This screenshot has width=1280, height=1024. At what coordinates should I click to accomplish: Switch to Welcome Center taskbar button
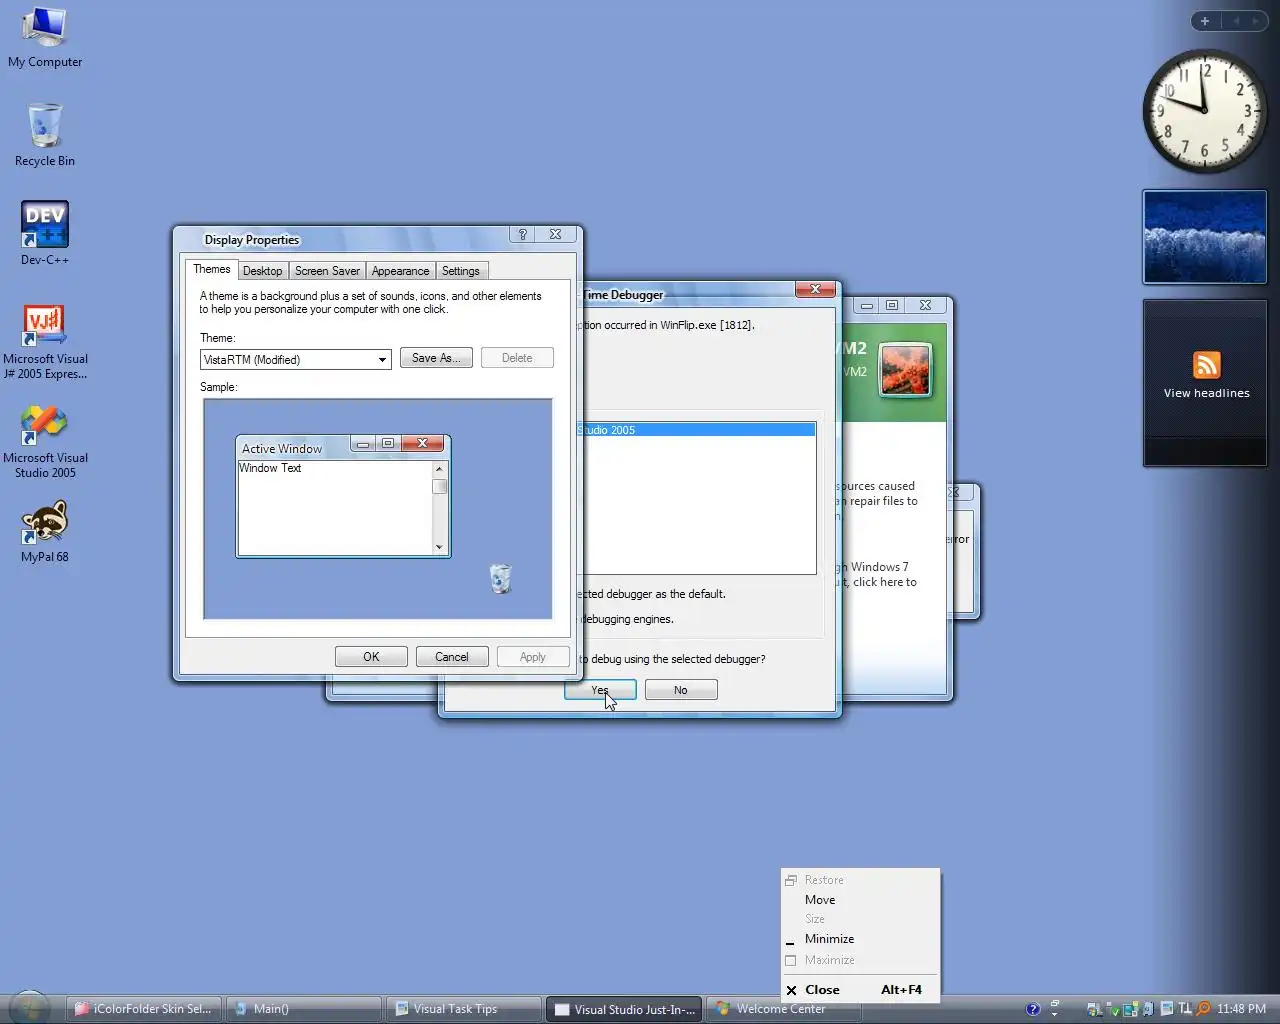(x=784, y=1009)
